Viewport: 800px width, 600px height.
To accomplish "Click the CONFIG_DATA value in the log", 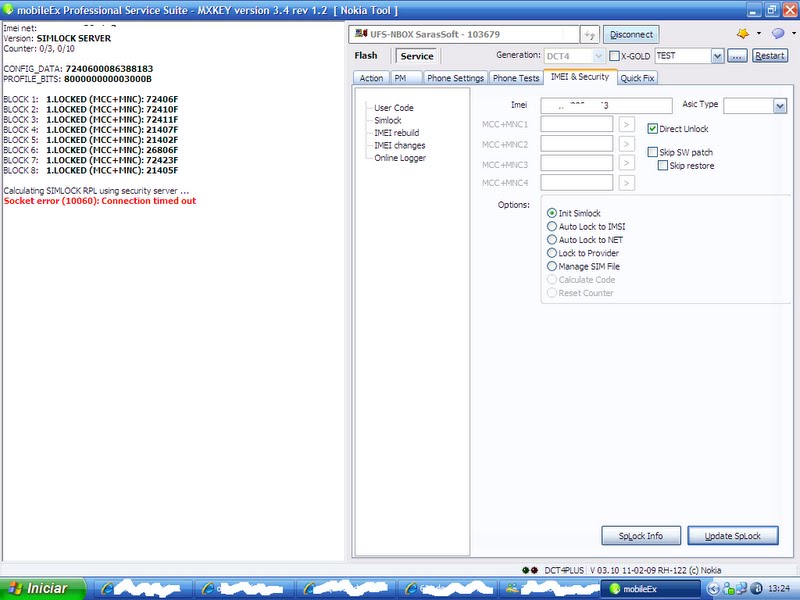I will click(109, 69).
